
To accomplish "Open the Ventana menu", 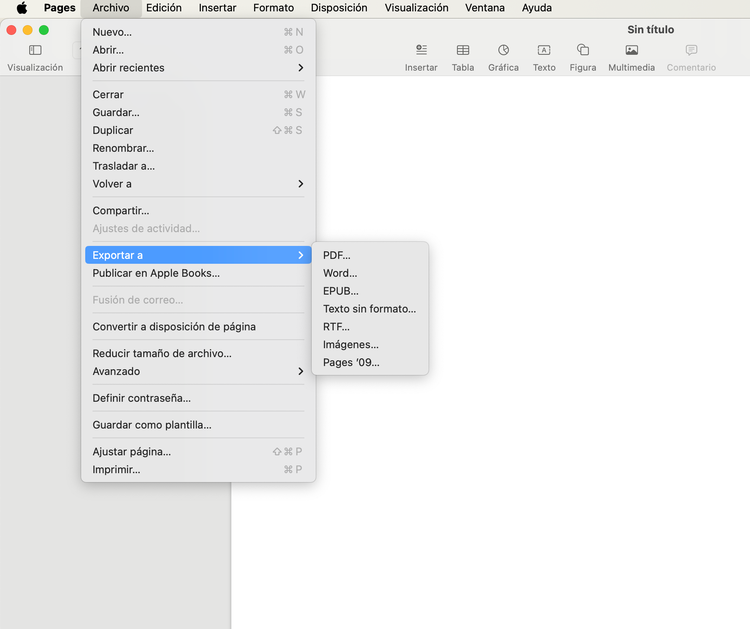I will point(485,8).
